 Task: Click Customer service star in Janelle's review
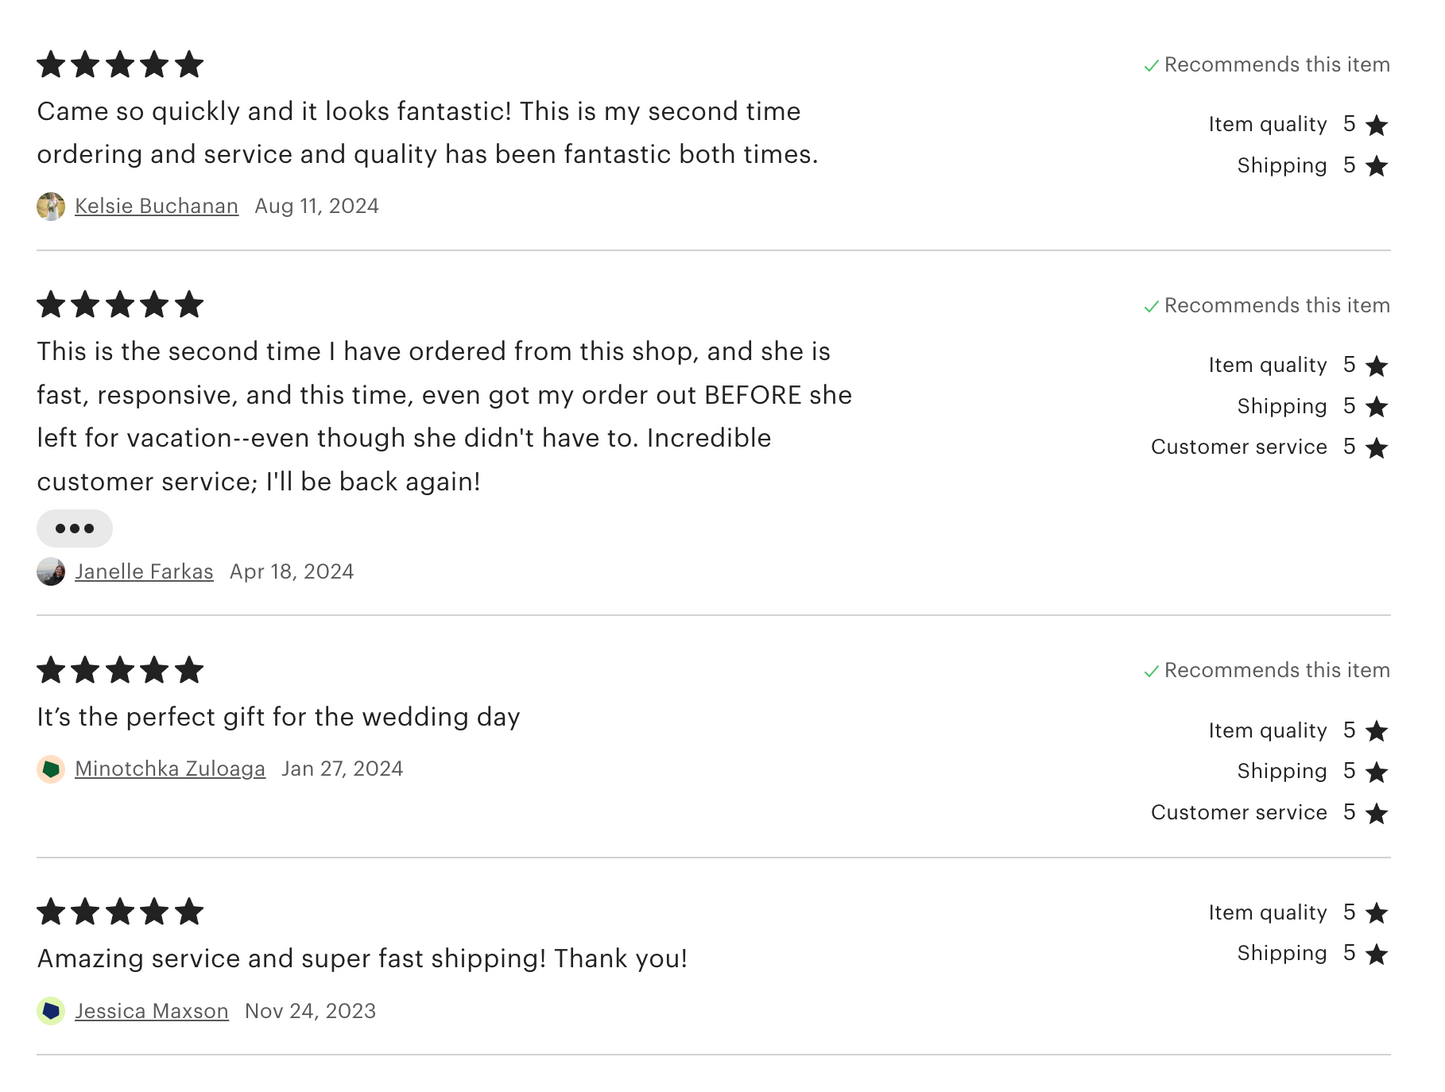click(1377, 448)
